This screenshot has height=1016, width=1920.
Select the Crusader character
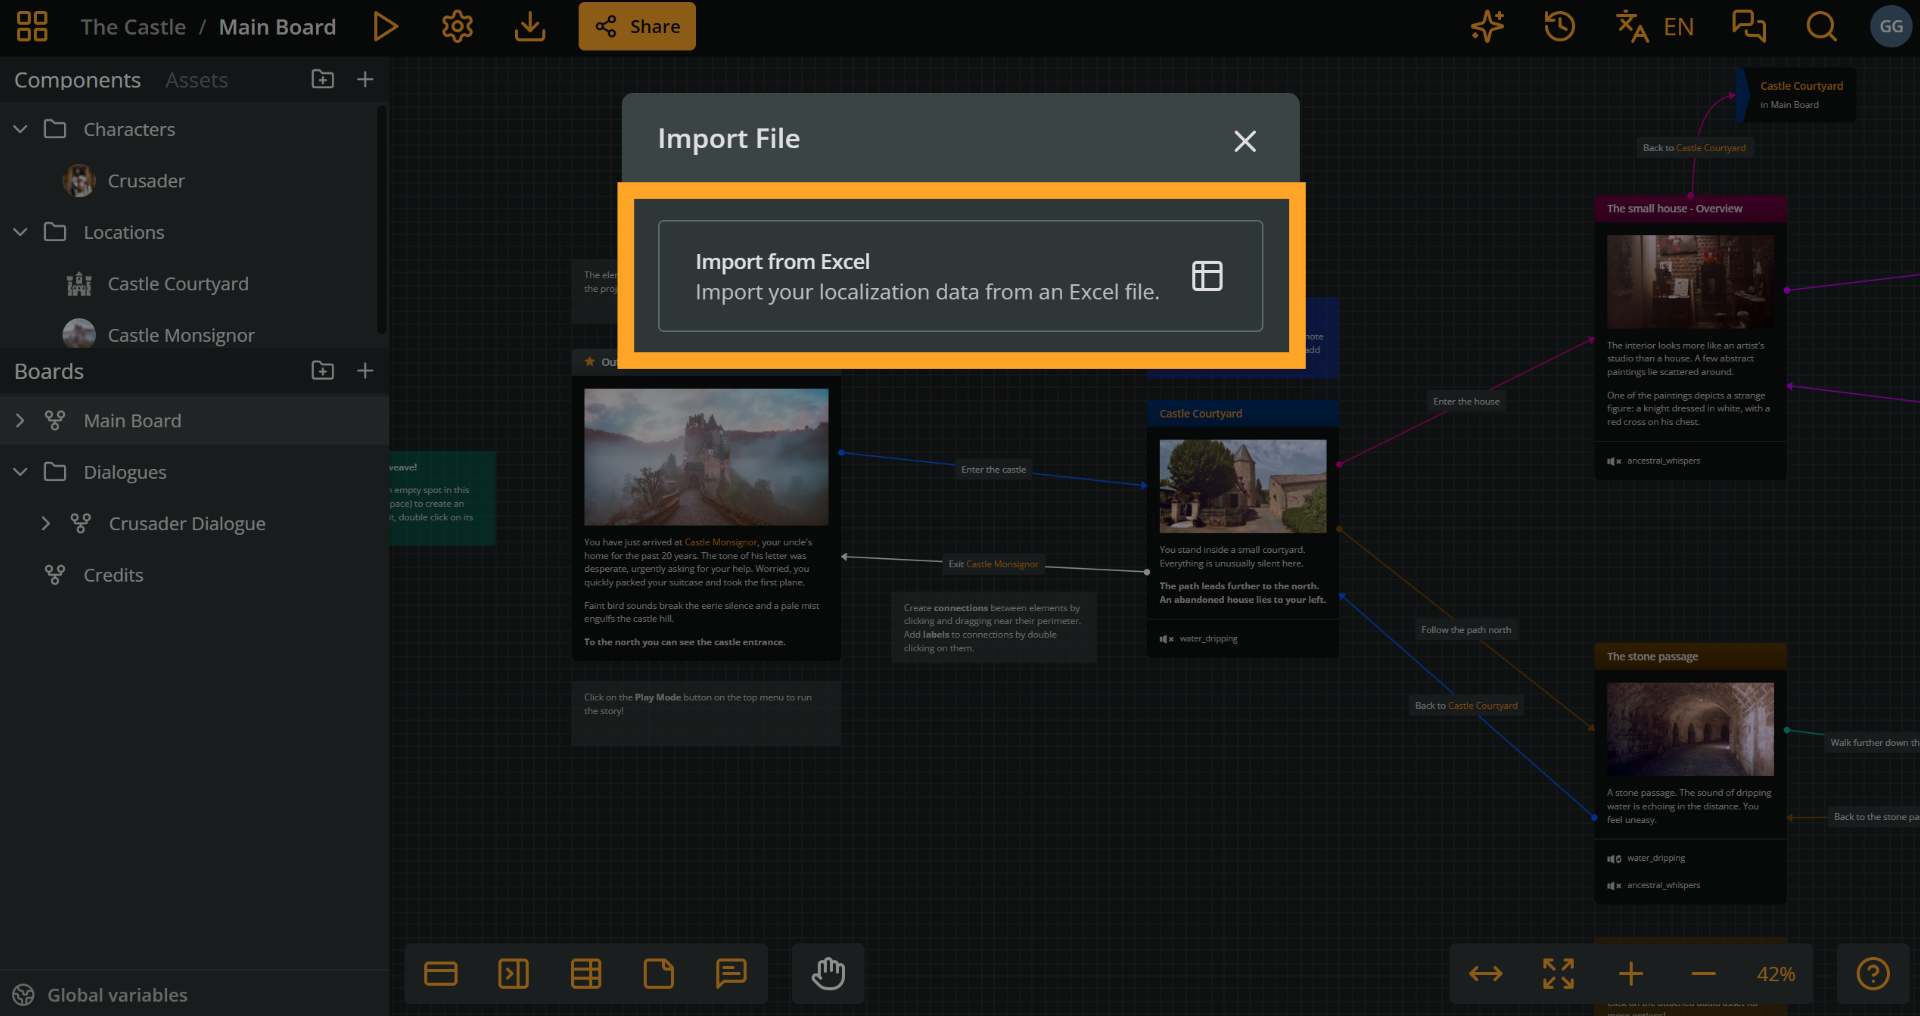pos(146,181)
